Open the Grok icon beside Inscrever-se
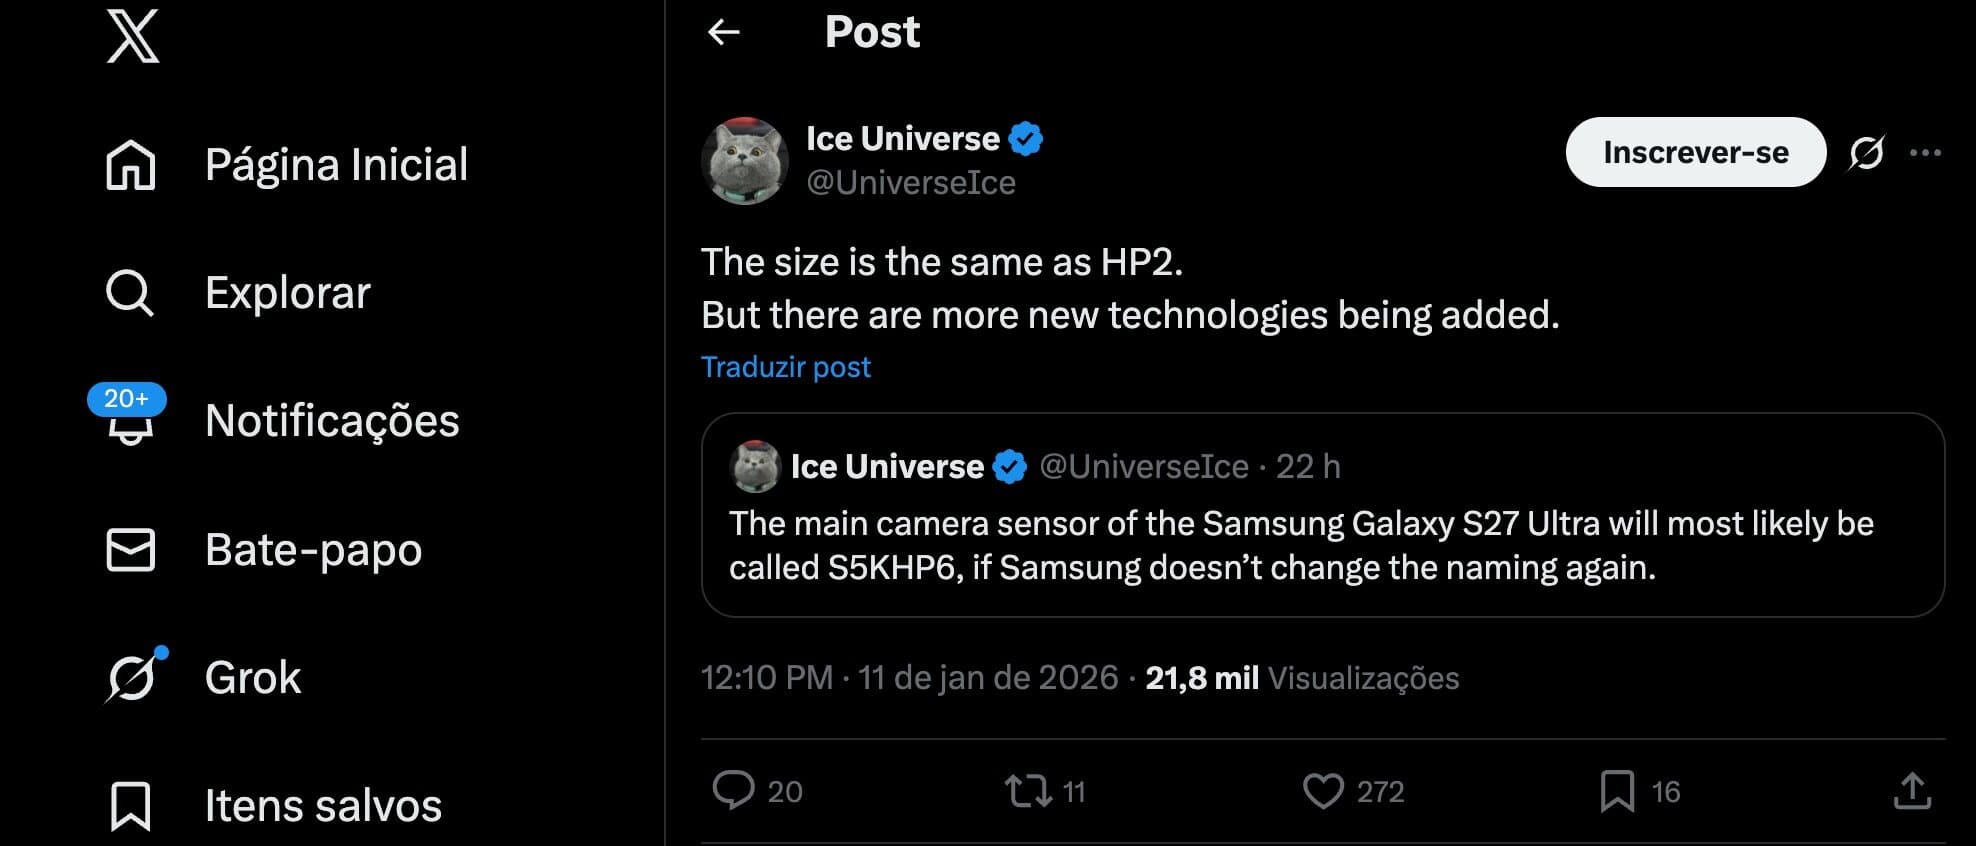Viewport: 1976px width, 846px height. click(x=1866, y=153)
